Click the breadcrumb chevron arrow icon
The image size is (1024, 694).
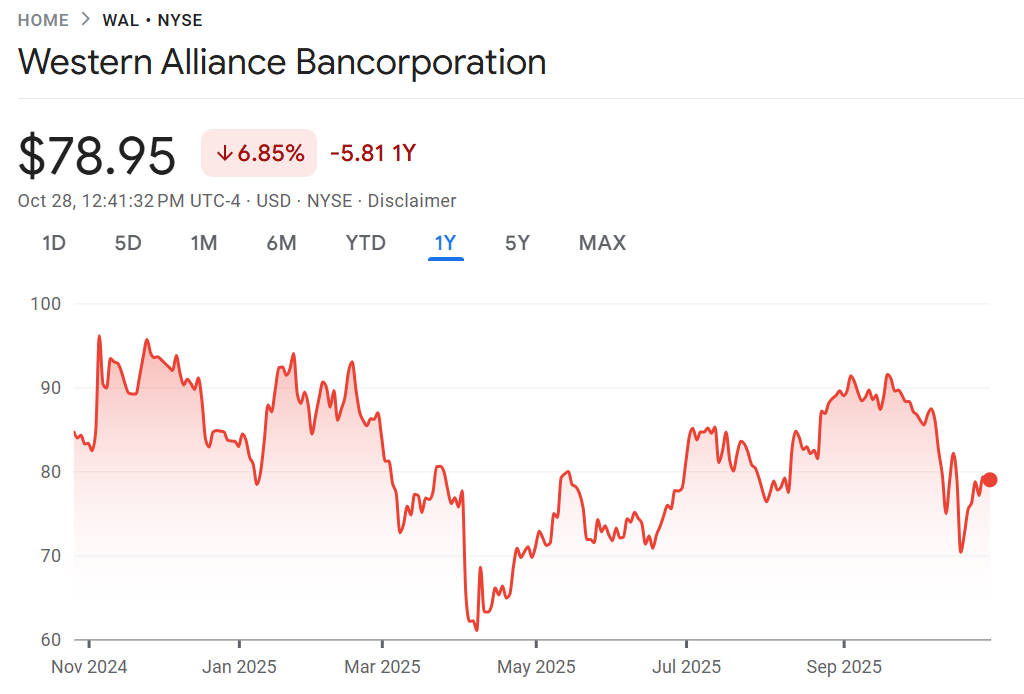[x=86, y=20]
